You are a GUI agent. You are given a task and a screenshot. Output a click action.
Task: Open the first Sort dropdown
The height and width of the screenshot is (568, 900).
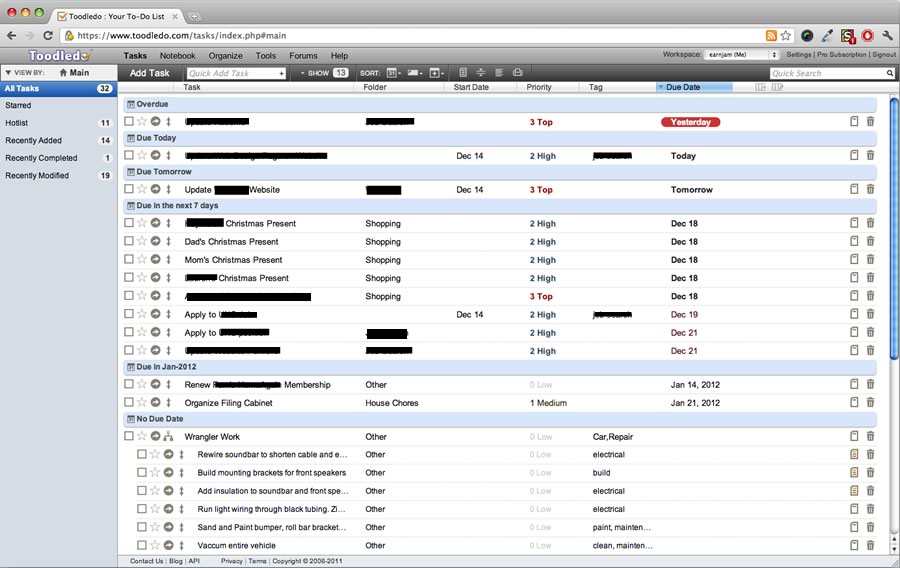click(393, 73)
